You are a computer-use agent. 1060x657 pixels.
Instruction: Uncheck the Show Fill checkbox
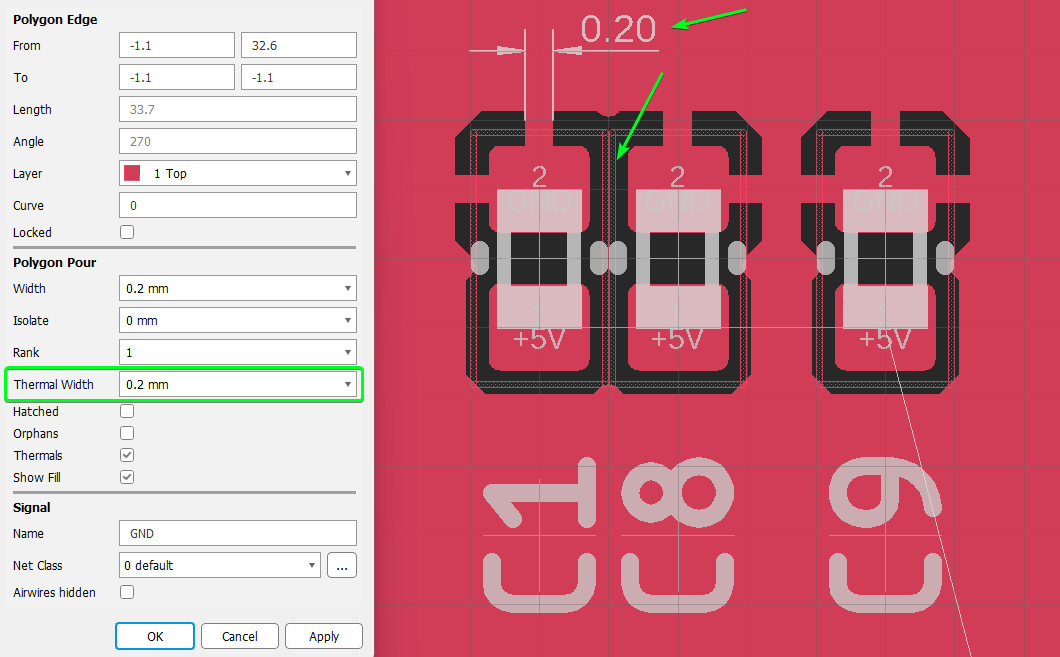(127, 477)
